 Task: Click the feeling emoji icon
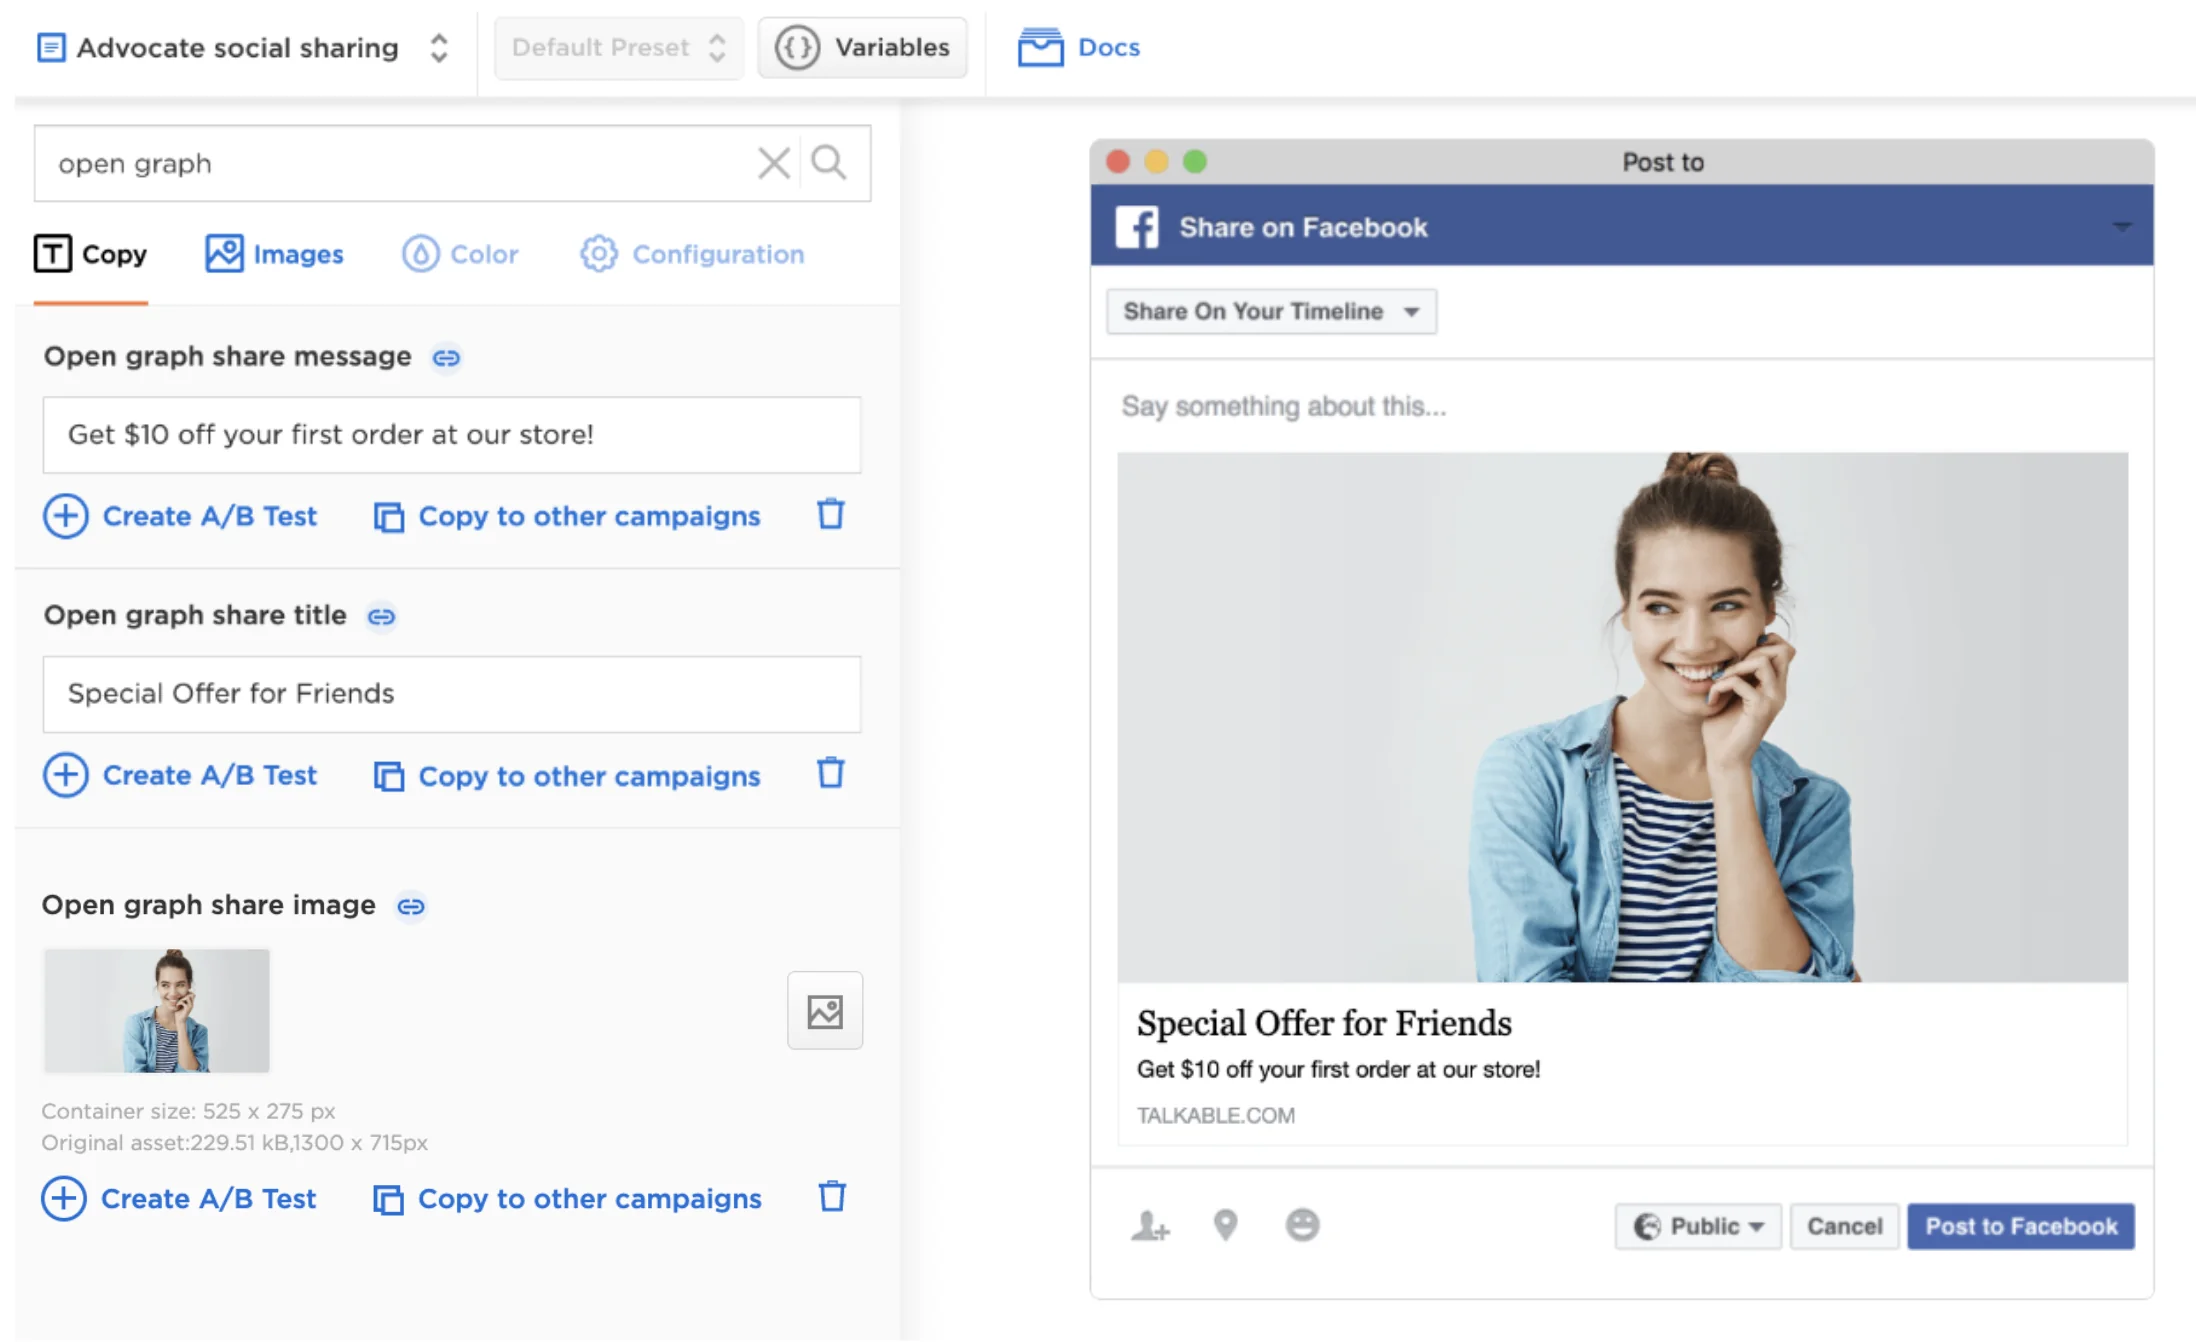pyautogui.click(x=1302, y=1225)
